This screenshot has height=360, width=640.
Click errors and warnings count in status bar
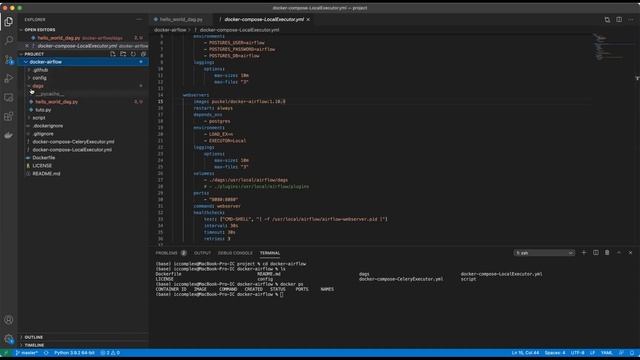(x=110, y=353)
